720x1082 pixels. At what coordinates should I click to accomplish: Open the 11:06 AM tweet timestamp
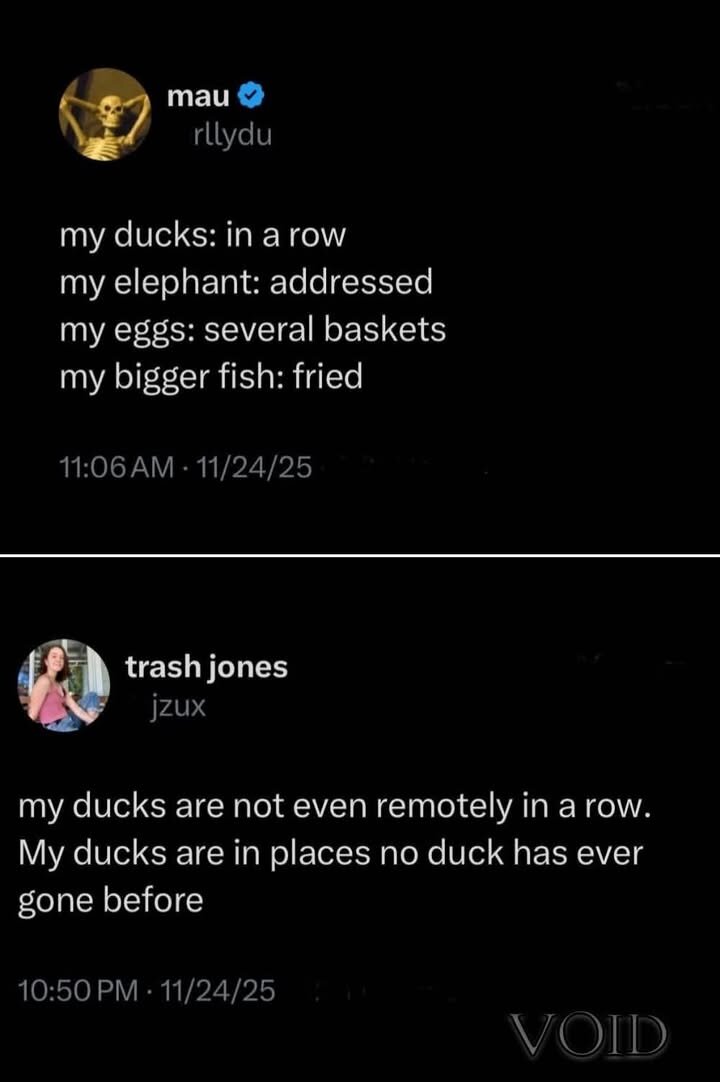click(x=117, y=467)
